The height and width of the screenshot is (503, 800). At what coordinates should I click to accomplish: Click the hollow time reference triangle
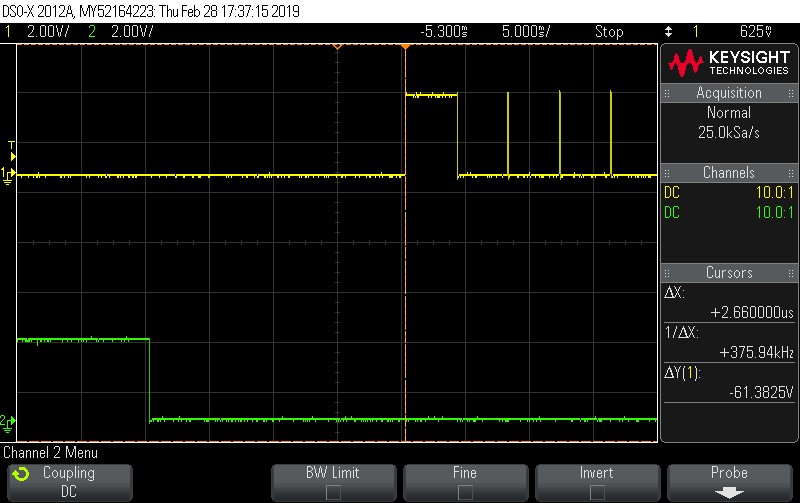[x=338, y=47]
